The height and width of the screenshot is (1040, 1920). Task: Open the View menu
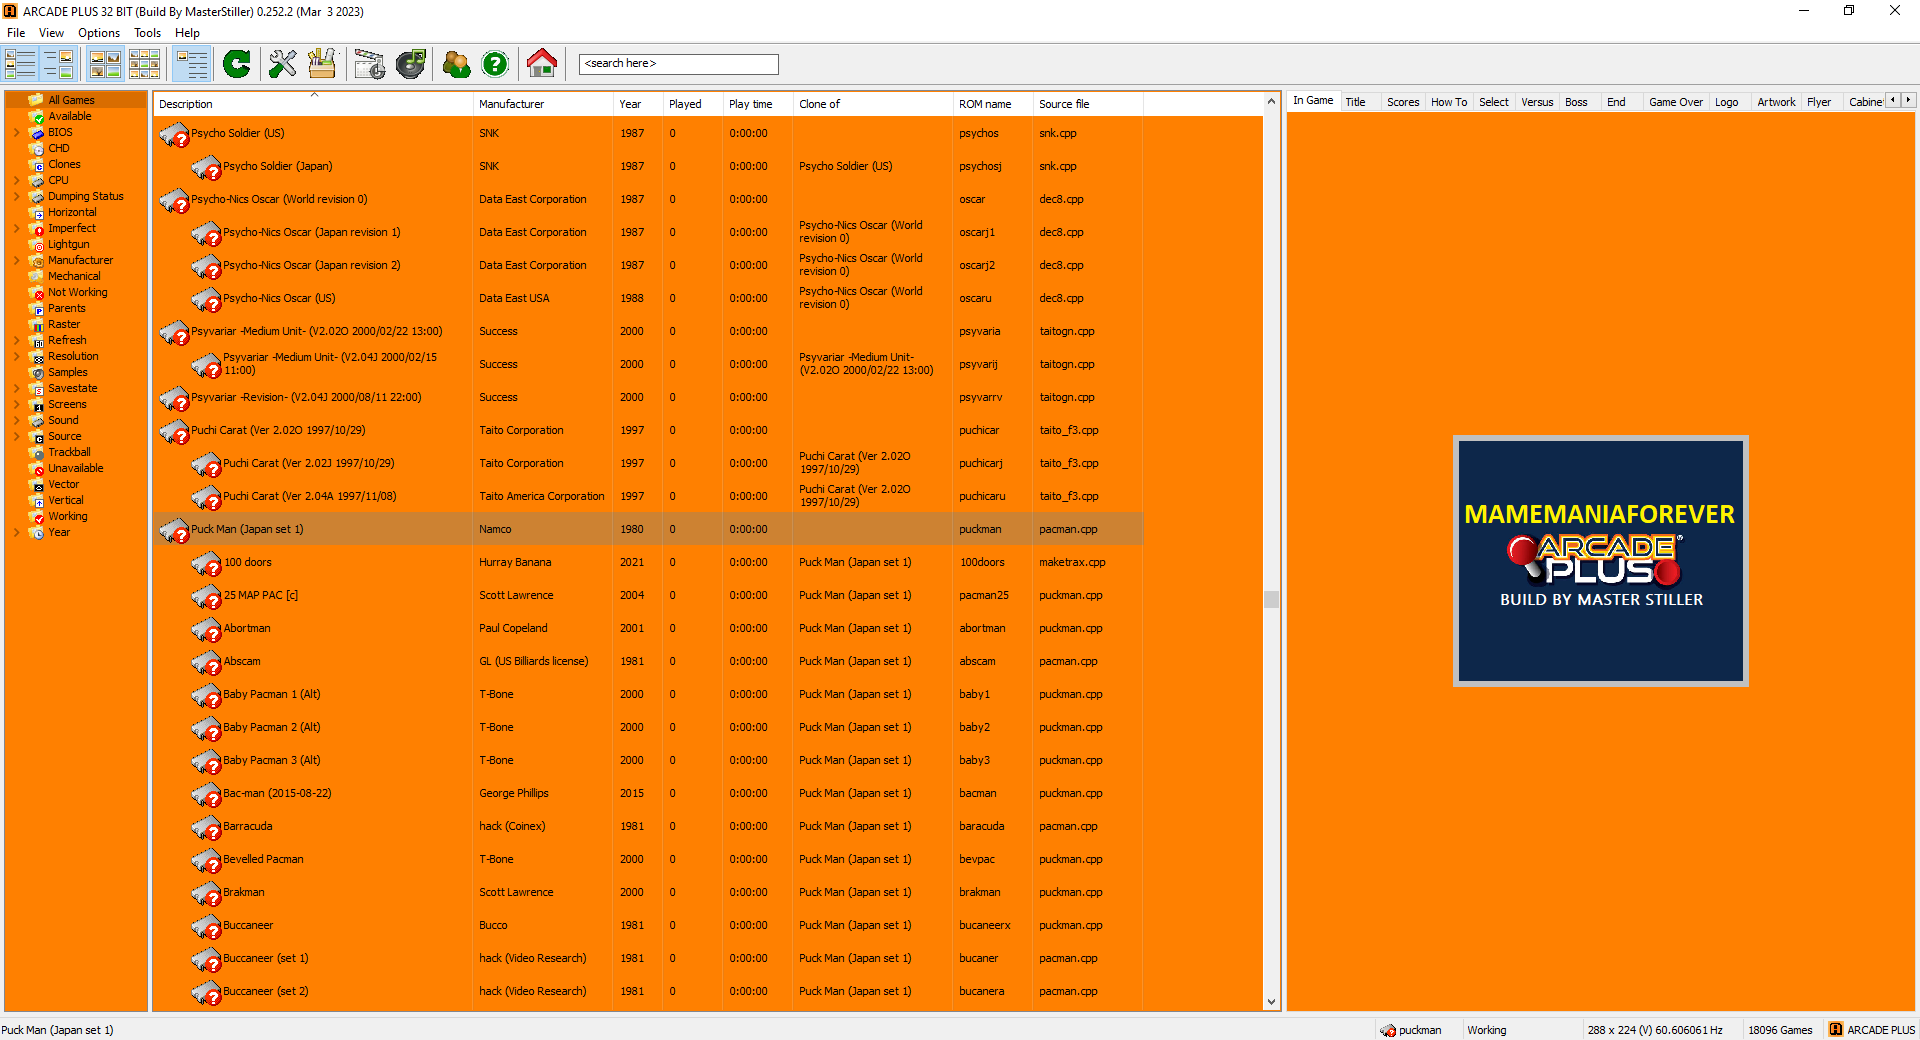coord(51,33)
